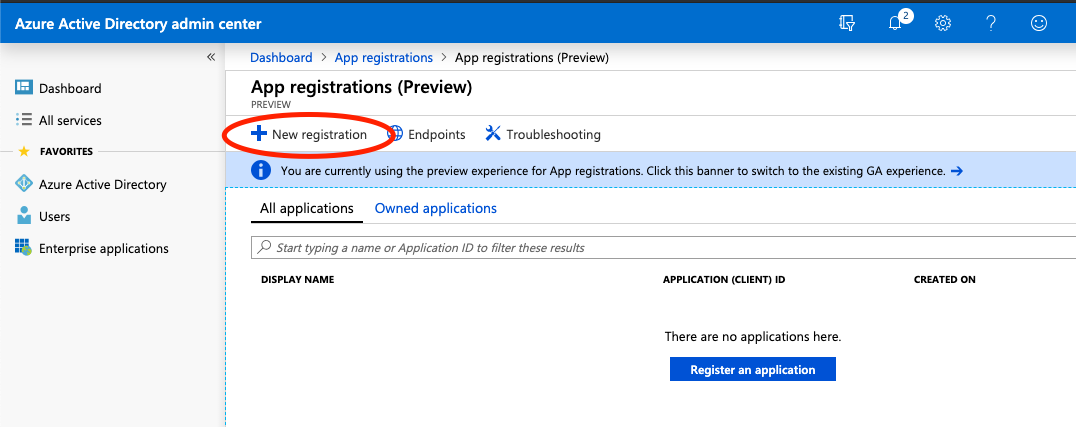
Task: Click the Dashboard breadcrumb link
Action: (281, 57)
